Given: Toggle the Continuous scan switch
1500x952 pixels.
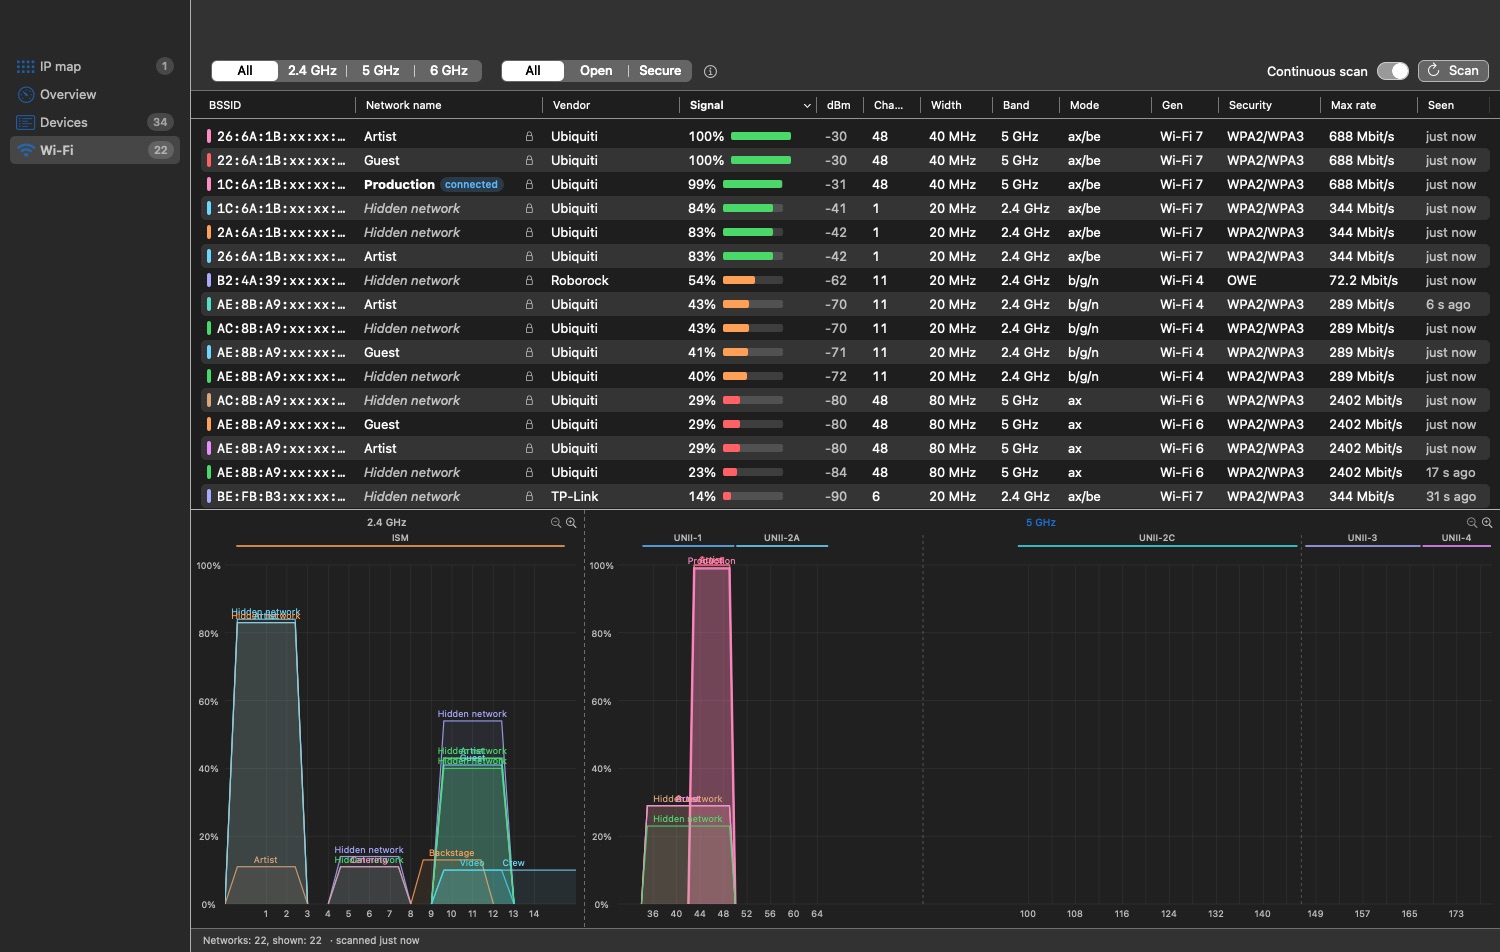Looking at the screenshot, I should point(1393,71).
